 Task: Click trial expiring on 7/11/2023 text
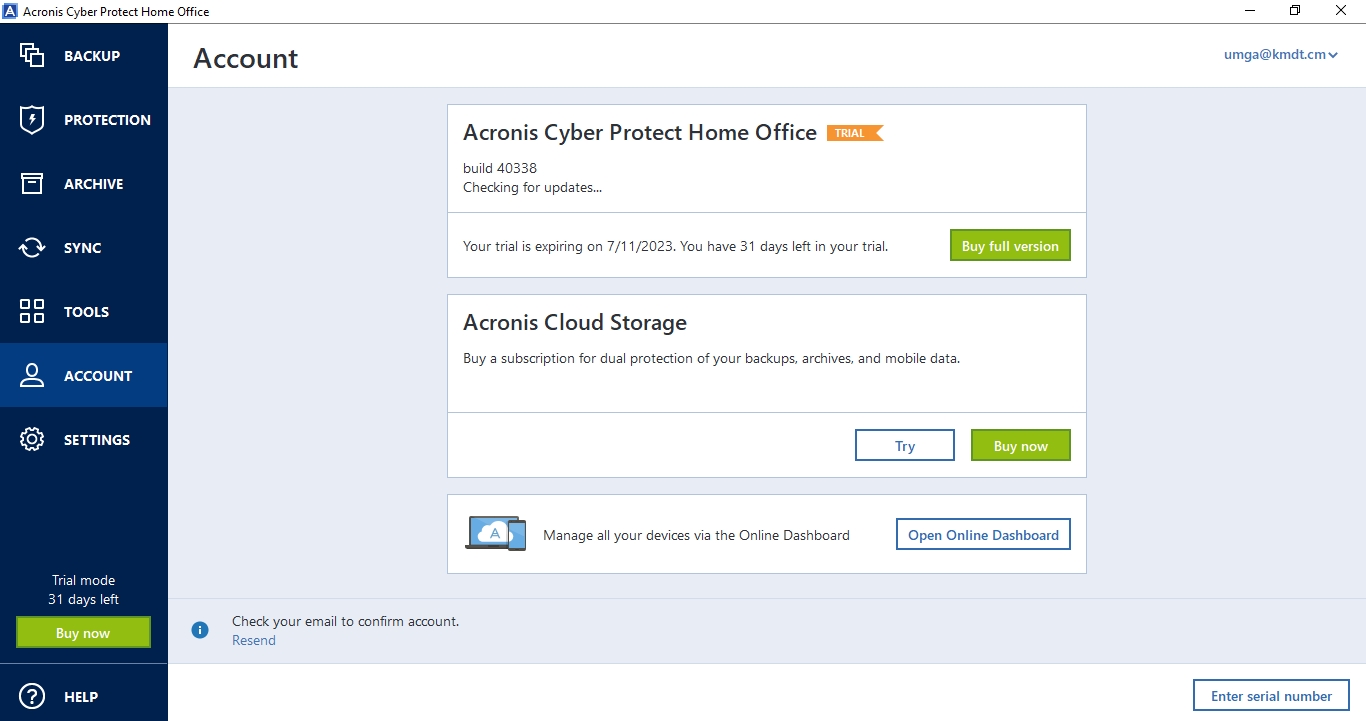675,246
